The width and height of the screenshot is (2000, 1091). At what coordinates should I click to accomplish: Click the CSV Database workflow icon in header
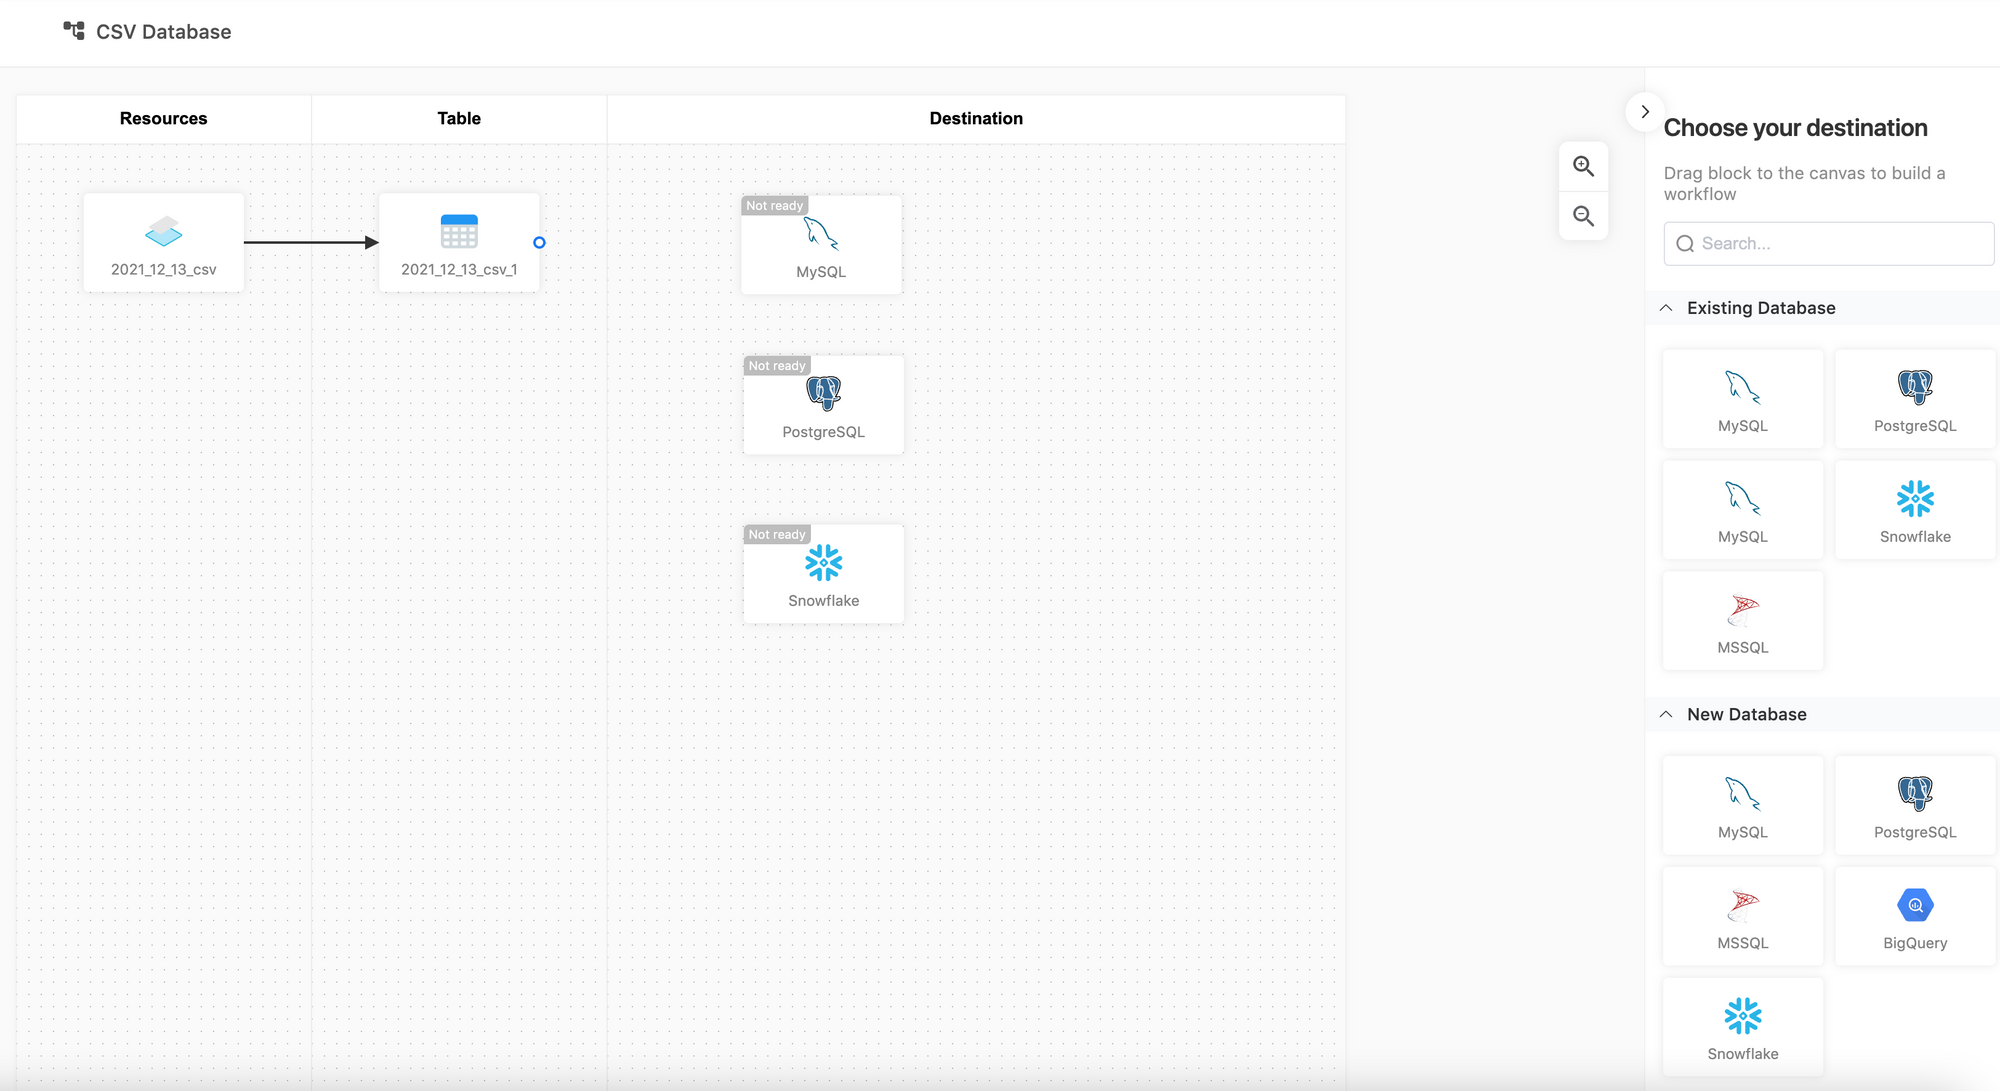74,31
